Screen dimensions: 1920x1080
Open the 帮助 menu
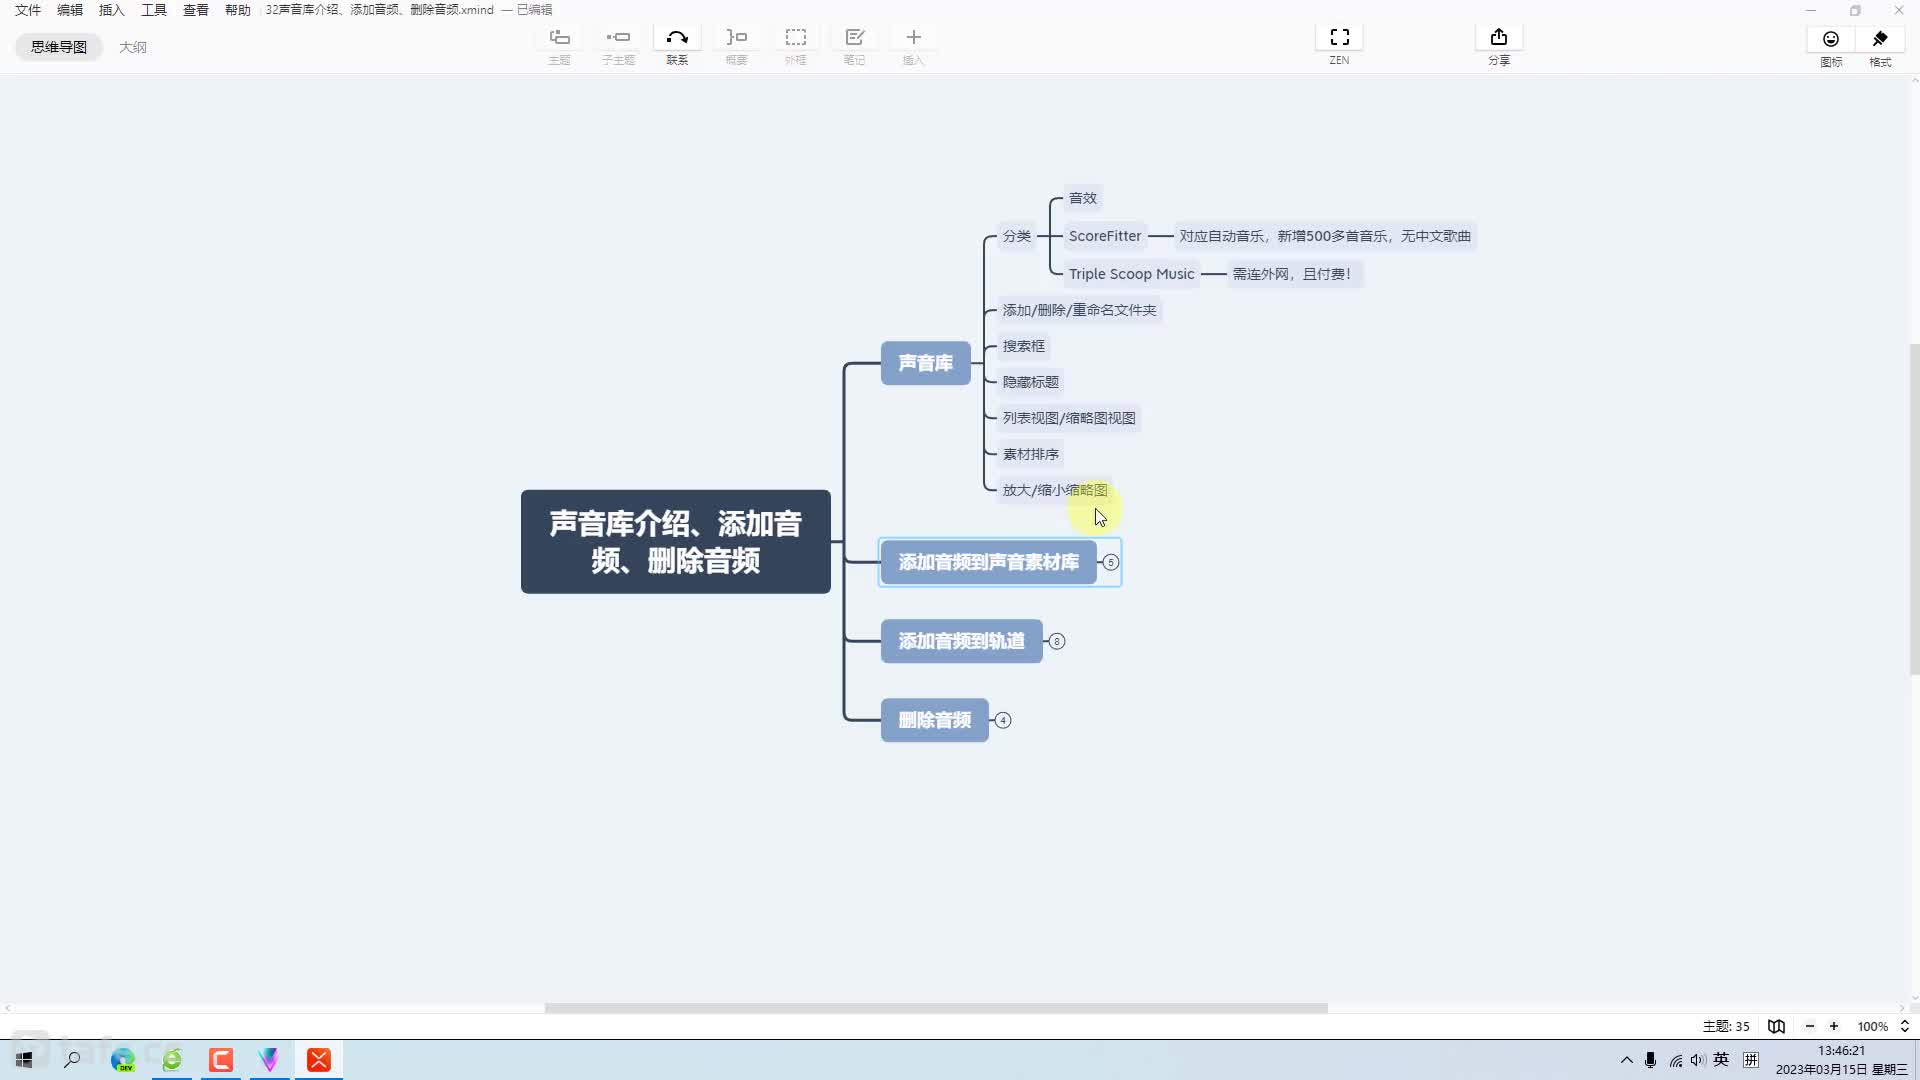coord(238,10)
